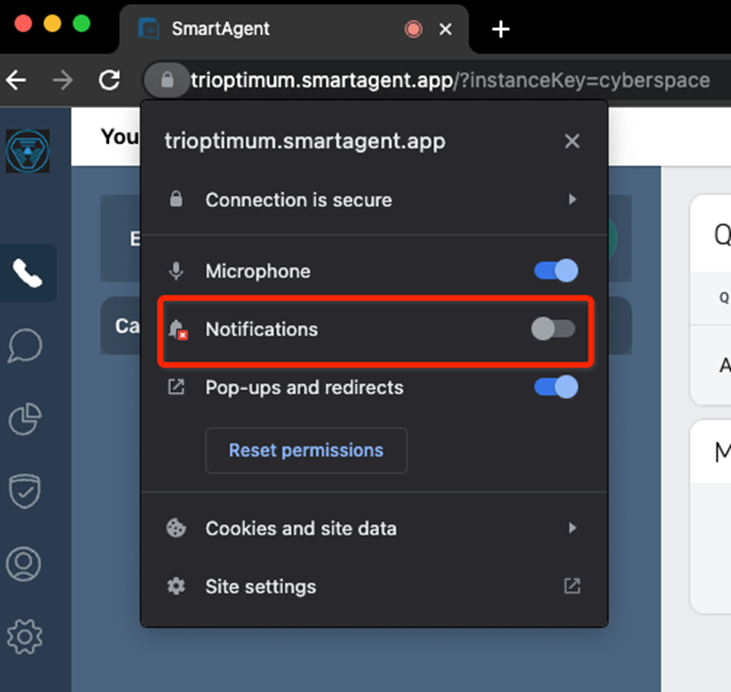
Task: Open the chat bubble sidebar icon
Action: coord(25,346)
